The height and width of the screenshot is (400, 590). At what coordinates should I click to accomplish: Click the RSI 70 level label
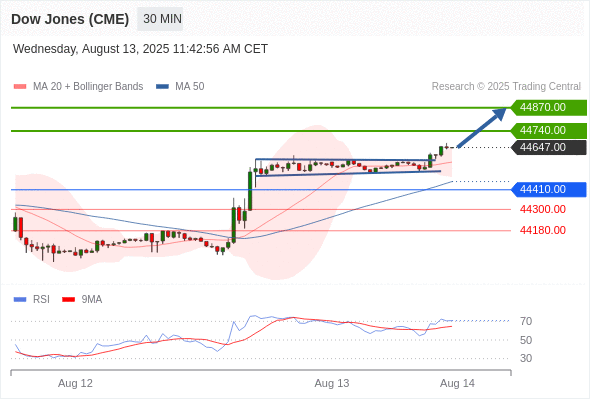pos(526,321)
